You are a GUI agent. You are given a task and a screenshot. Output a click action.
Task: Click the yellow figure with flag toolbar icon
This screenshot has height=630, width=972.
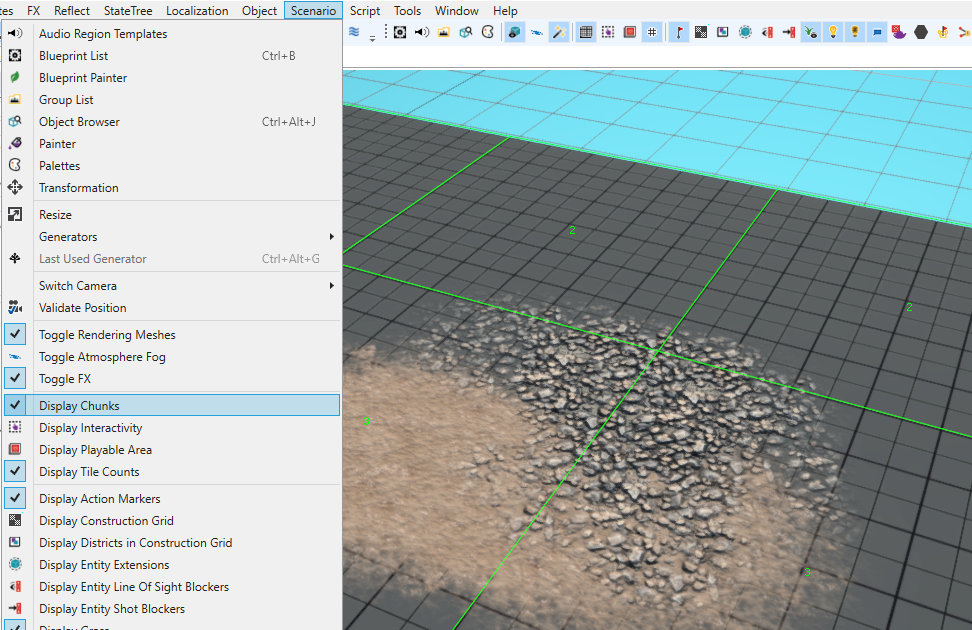pyautogui.click(x=943, y=32)
